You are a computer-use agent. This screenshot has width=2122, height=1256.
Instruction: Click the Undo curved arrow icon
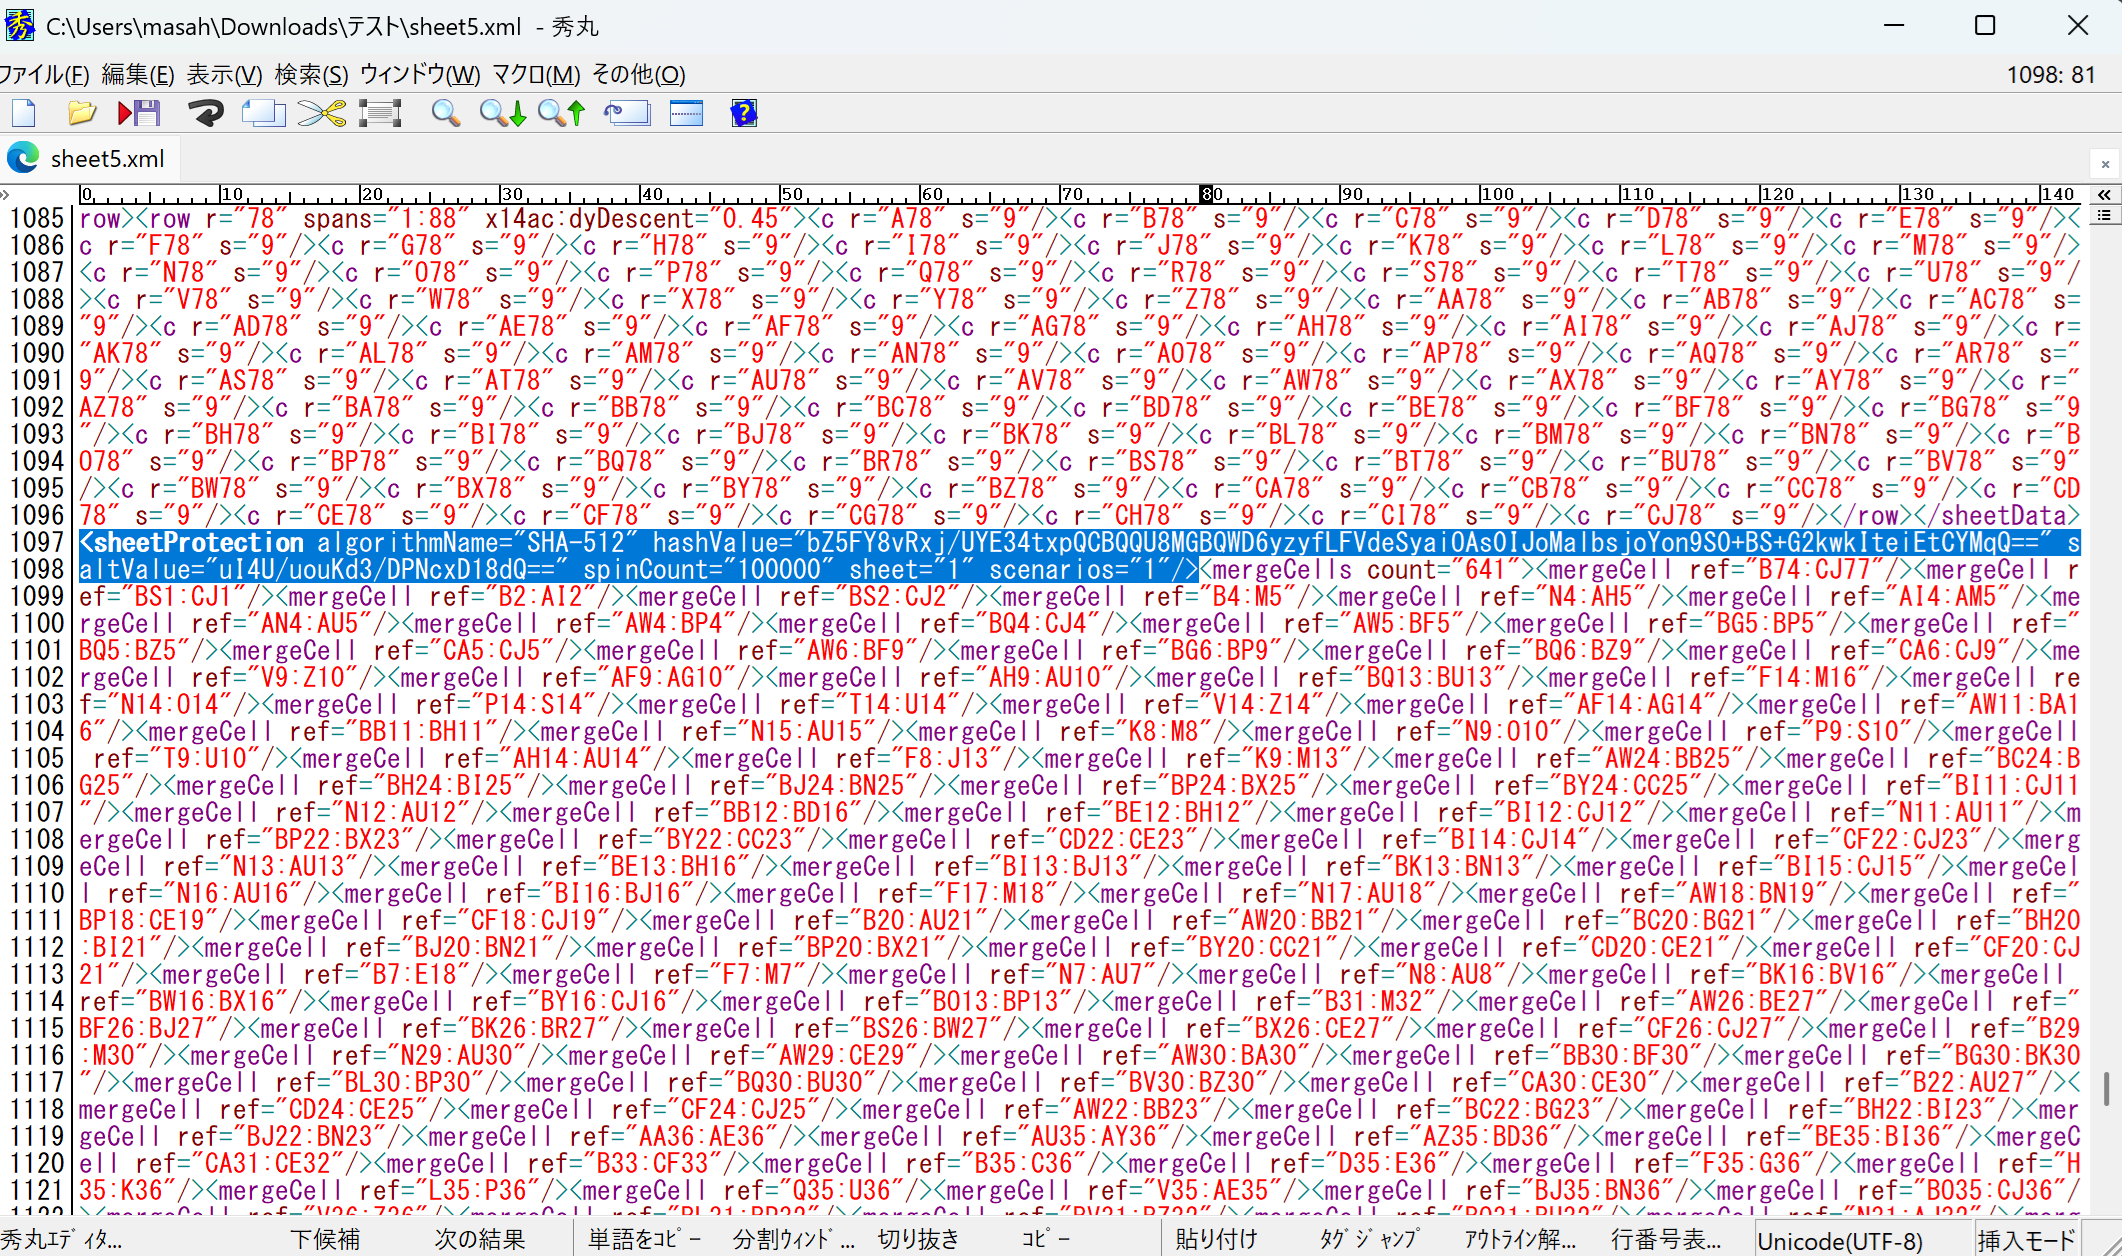coord(206,113)
